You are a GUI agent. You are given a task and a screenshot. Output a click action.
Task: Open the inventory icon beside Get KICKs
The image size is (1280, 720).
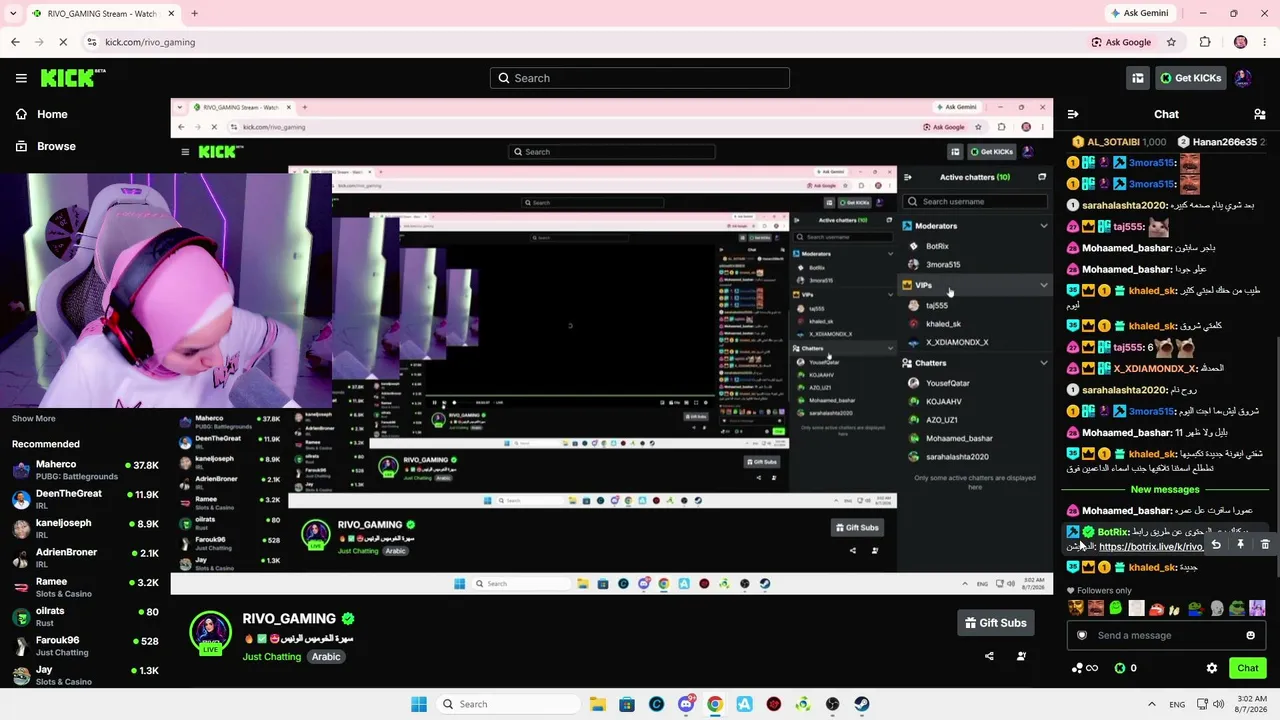click(x=1138, y=78)
